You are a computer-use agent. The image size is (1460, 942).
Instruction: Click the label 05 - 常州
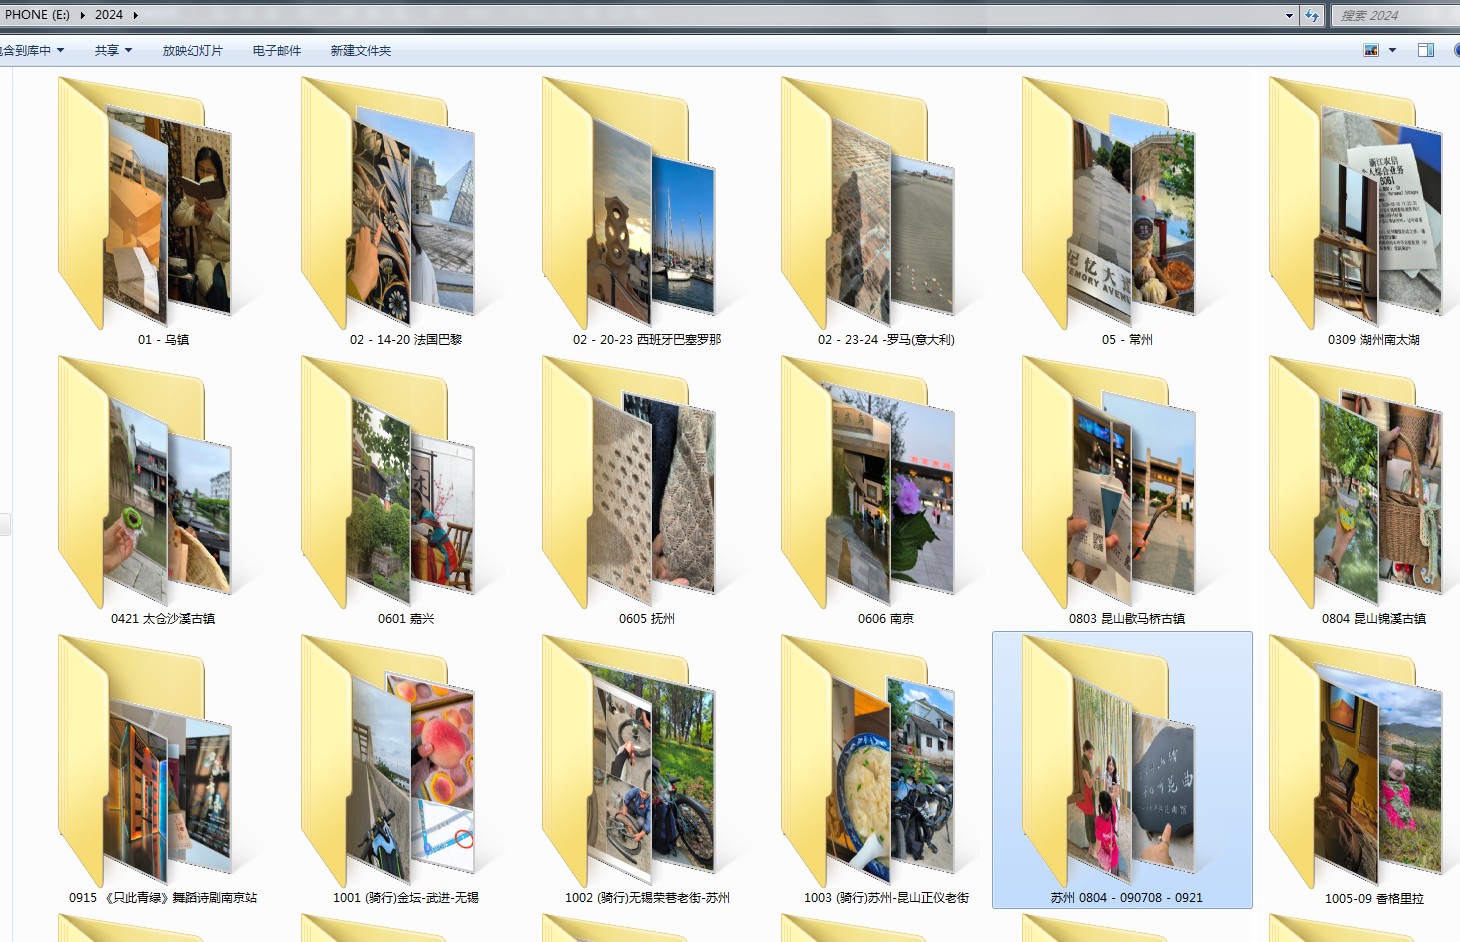pos(1127,340)
